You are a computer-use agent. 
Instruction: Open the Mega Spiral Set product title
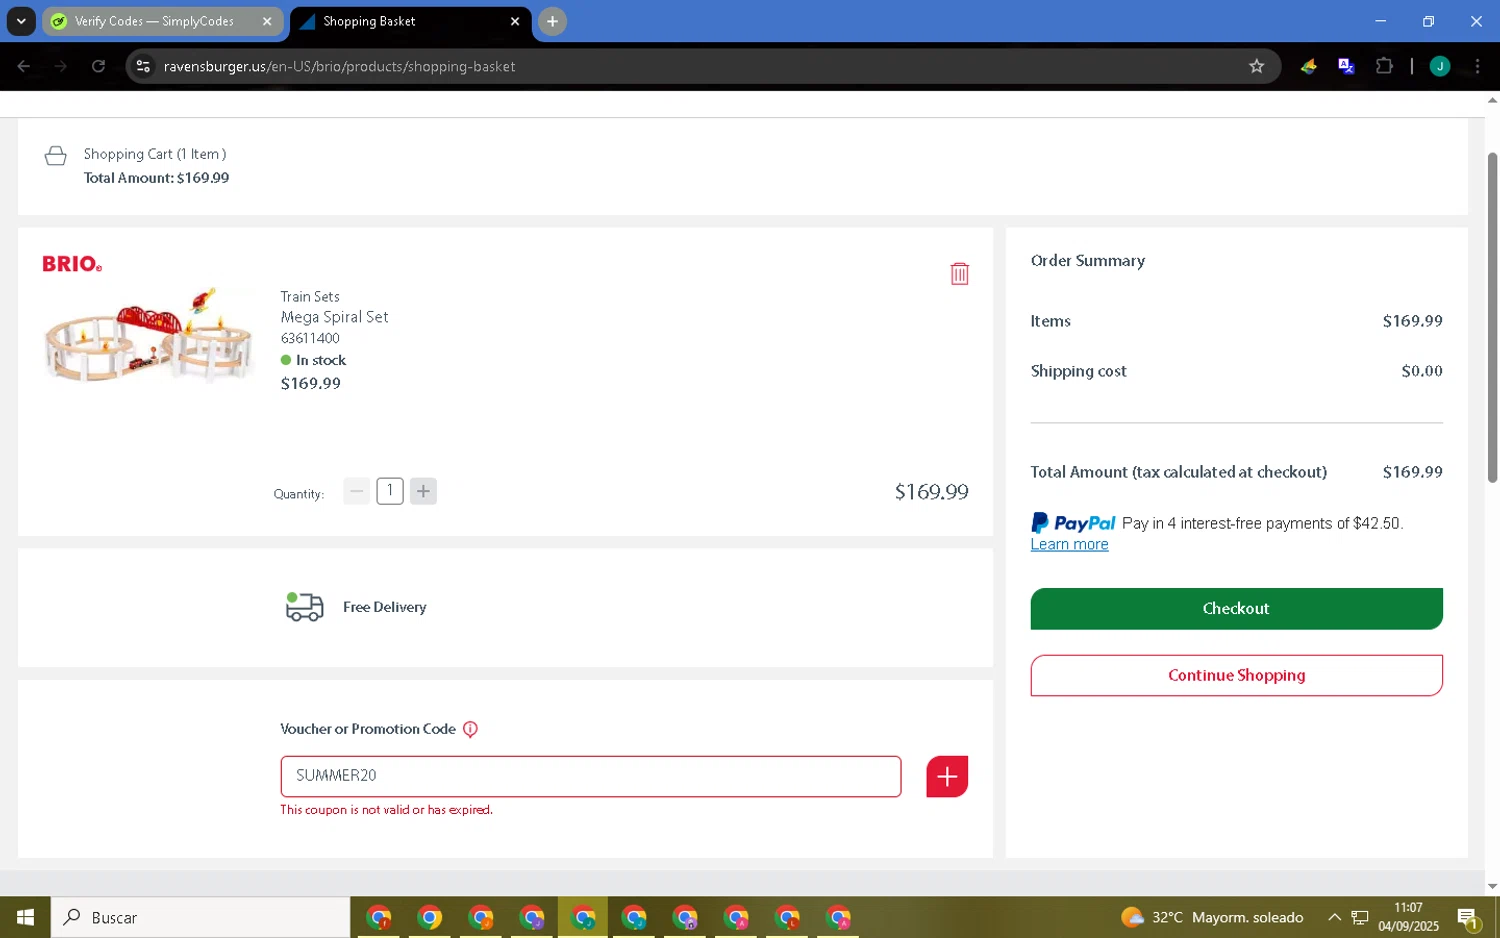click(334, 317)
